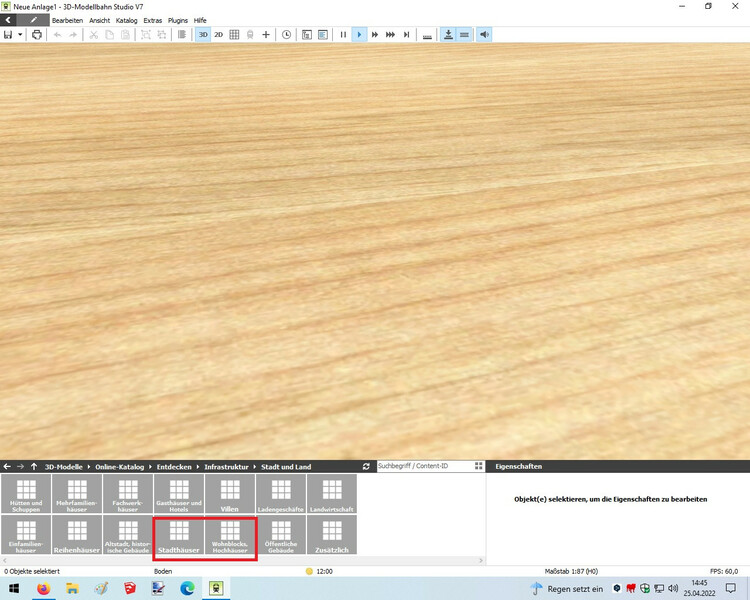Click the back chevron in menu bar

(x=8, y=20)
